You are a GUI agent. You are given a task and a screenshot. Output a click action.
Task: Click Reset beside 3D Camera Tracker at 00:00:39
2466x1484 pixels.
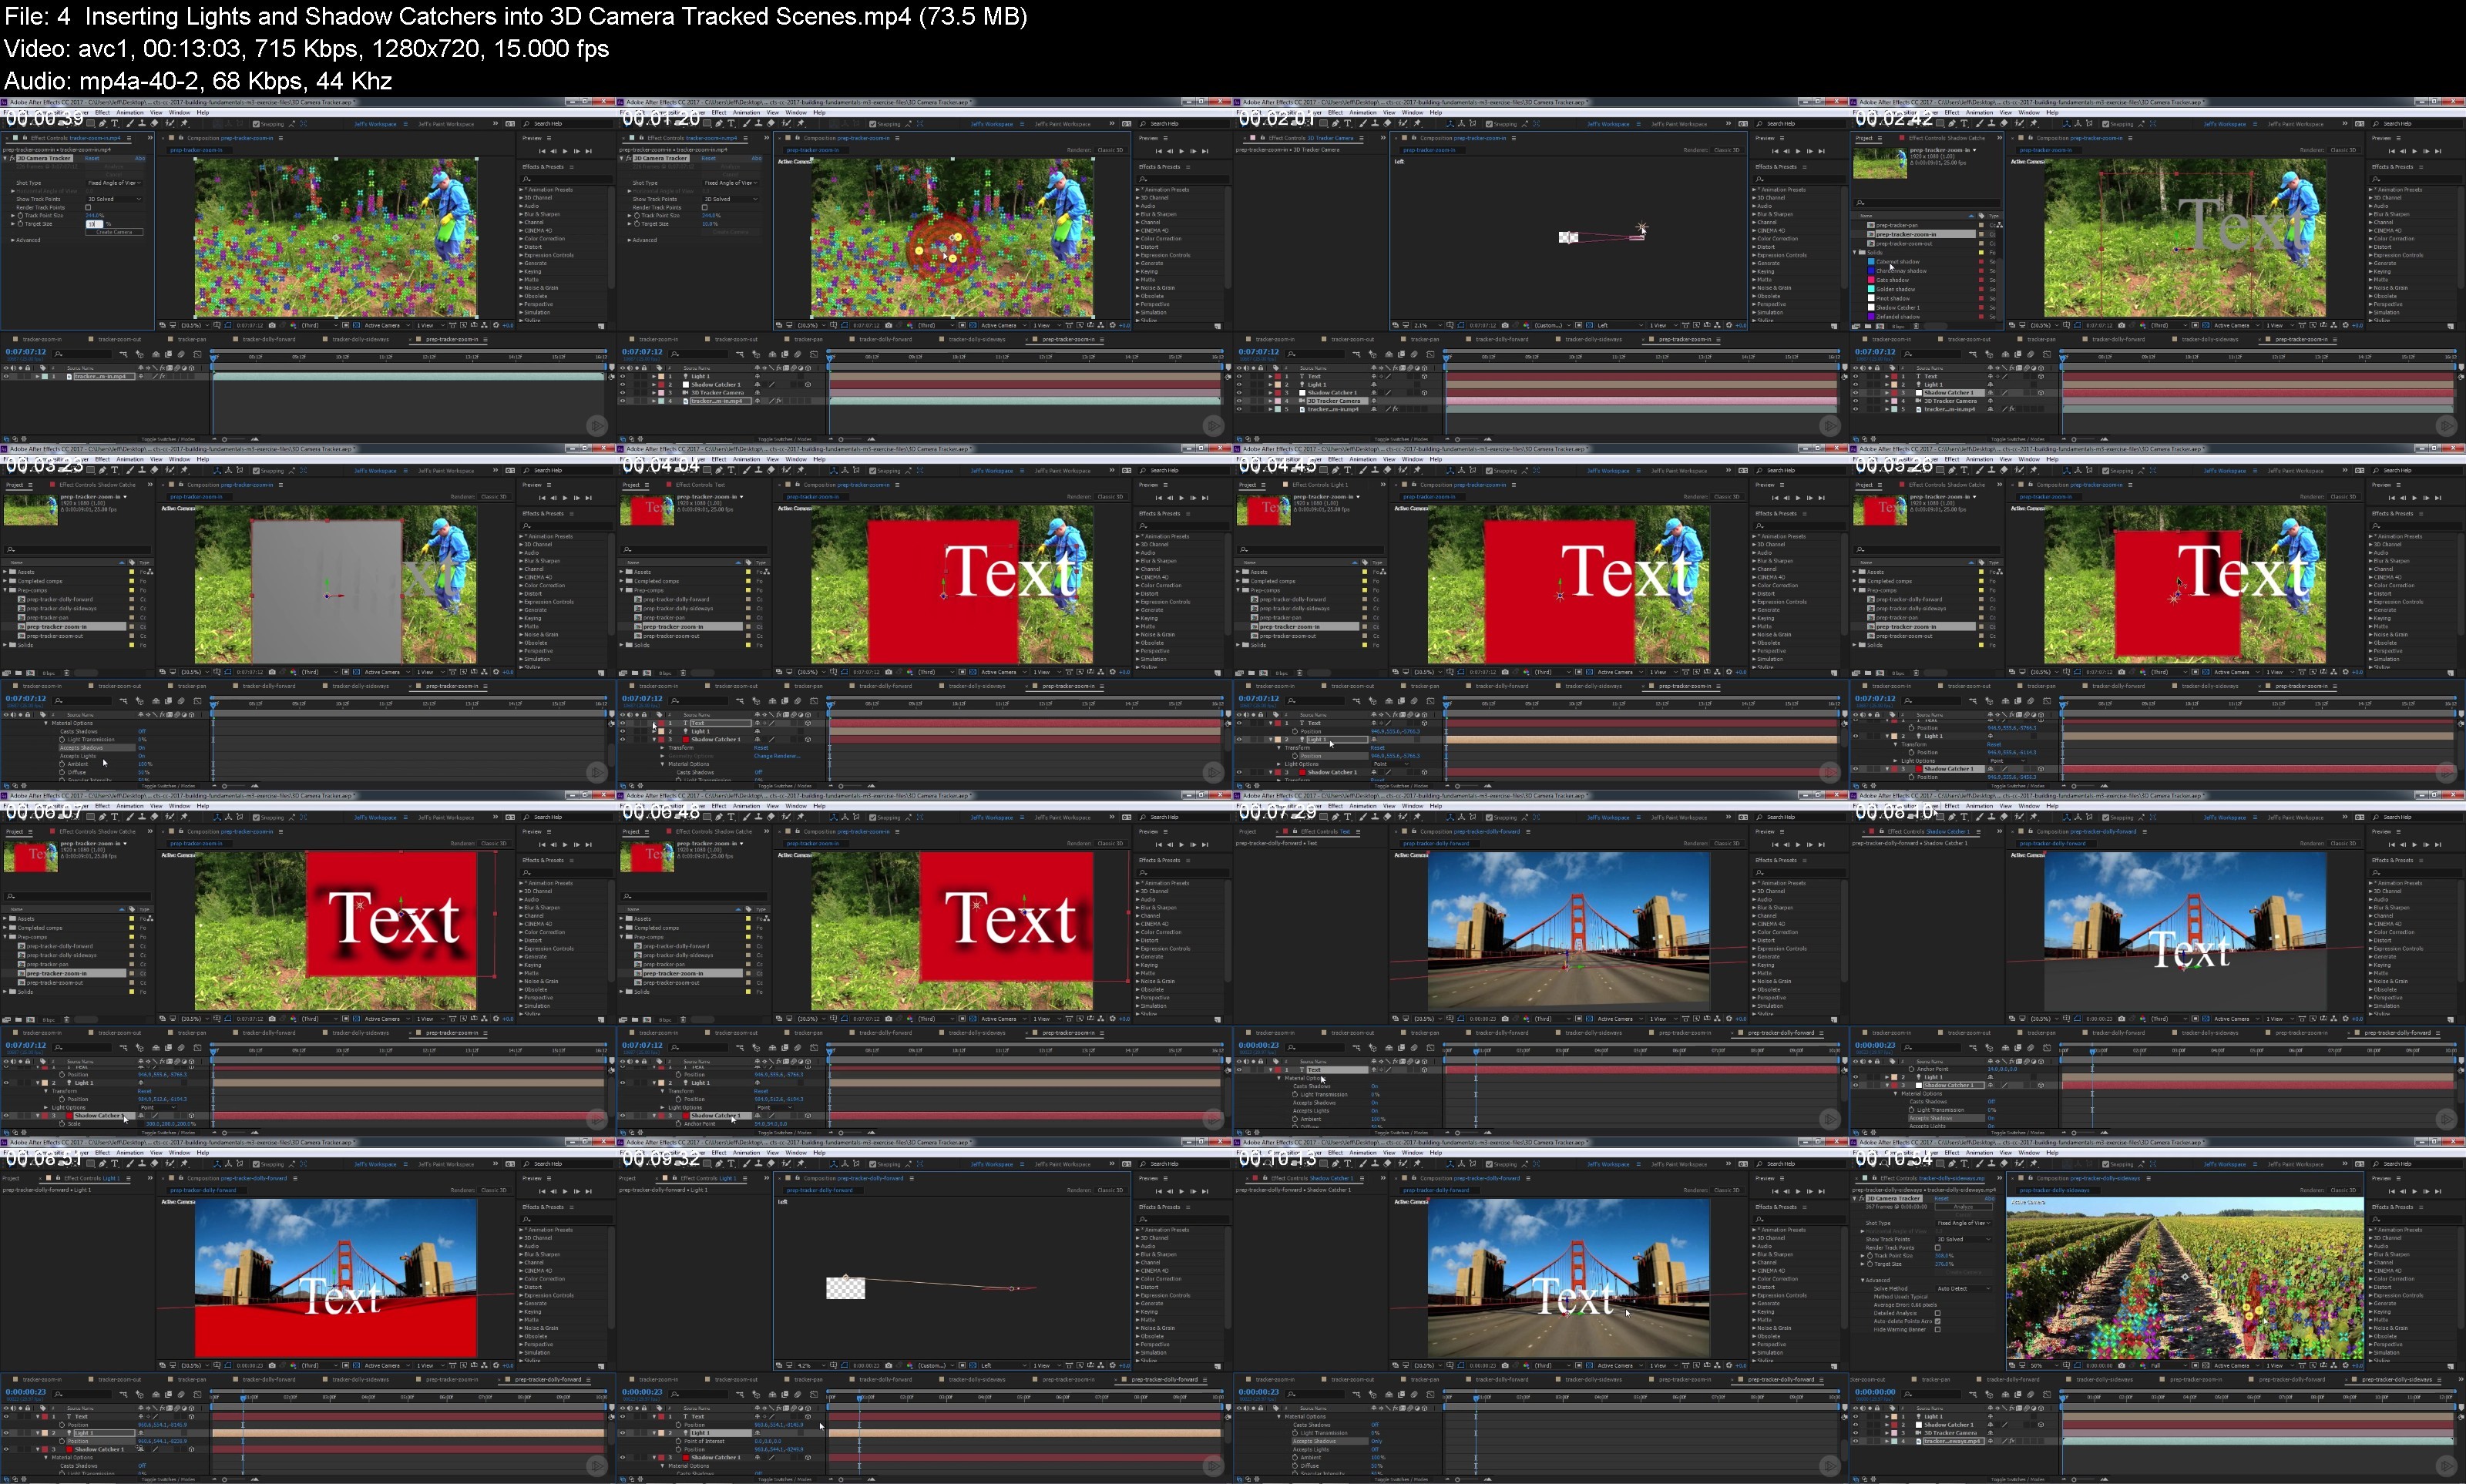click(92, 159)
